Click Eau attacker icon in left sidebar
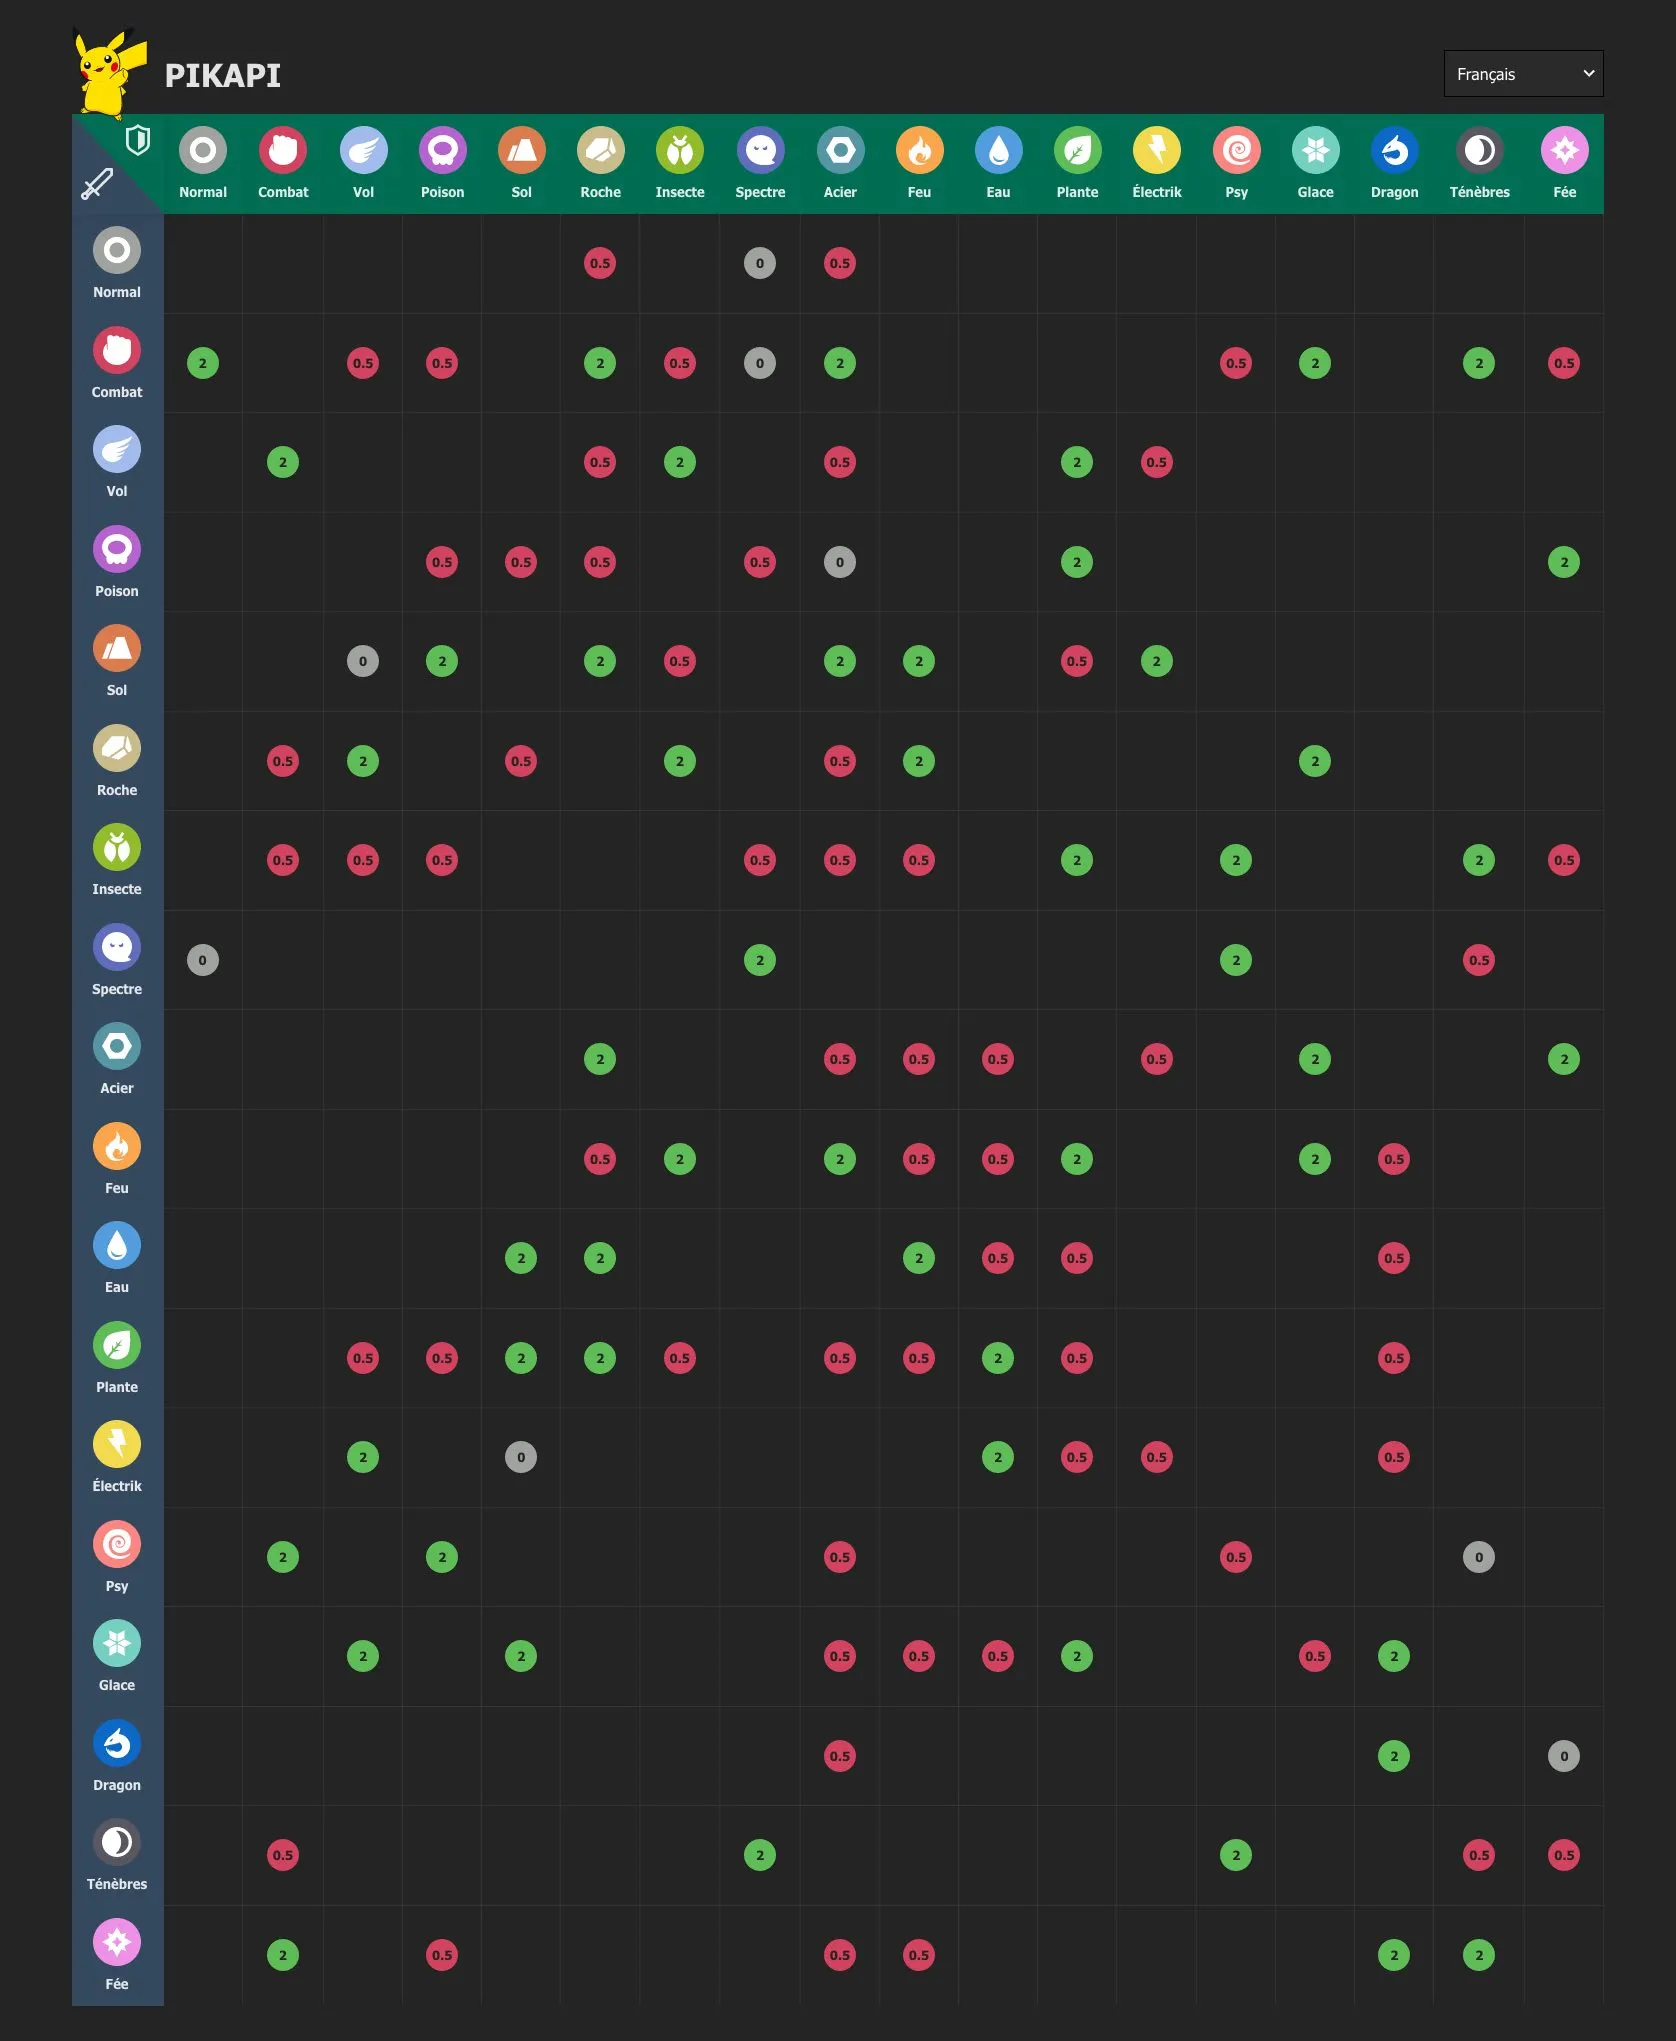1676x2041 pixels. 117,1245
